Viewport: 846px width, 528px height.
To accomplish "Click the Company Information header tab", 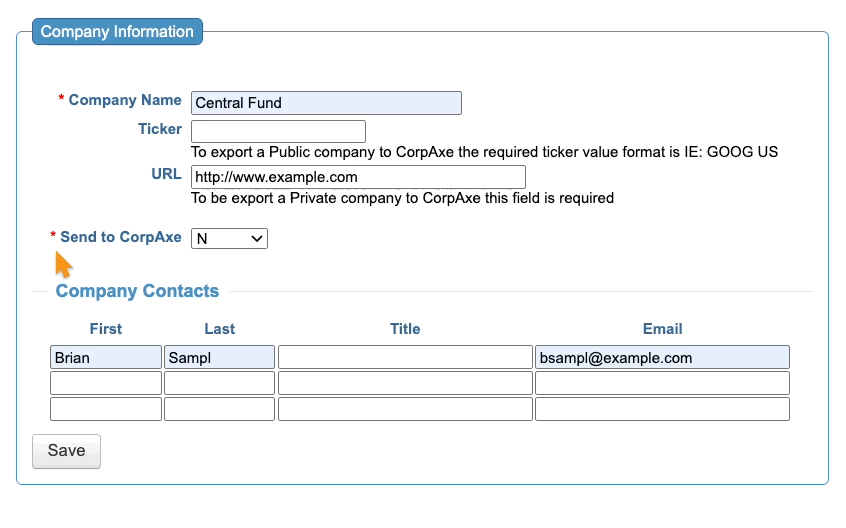I will [117, 32].
